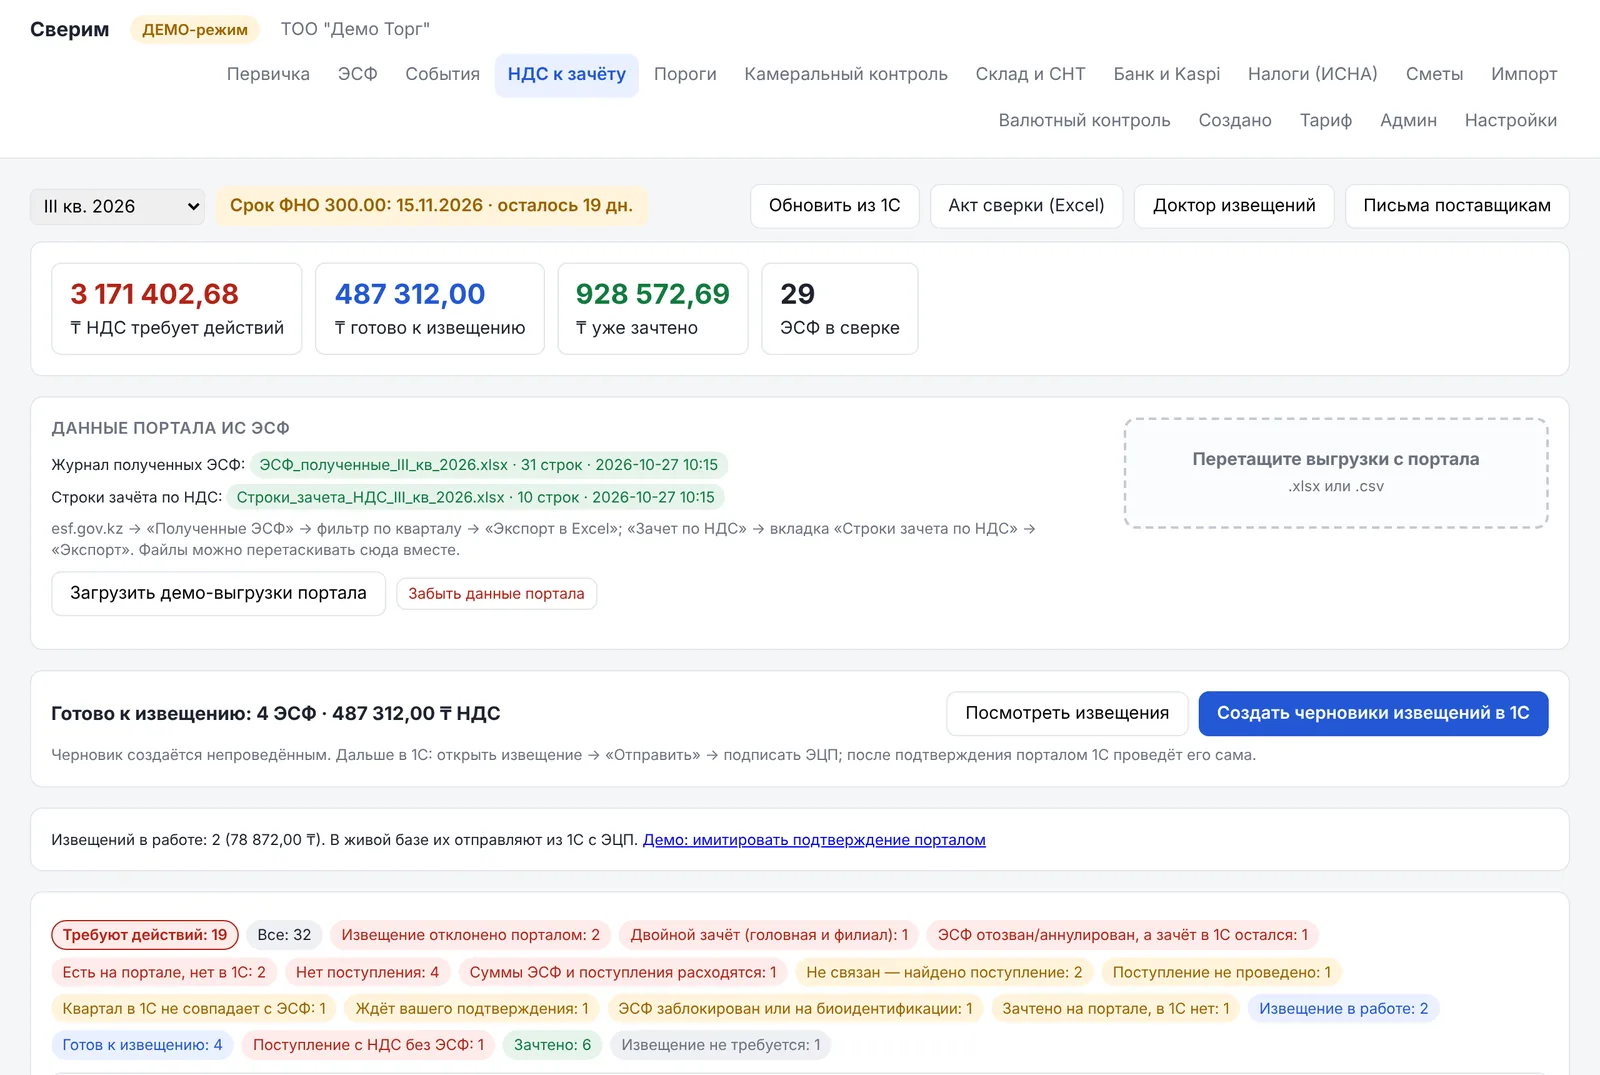Viewport: 1600px width, 1075px height.
Task: Click Посмотреть извещения button
Action: (x=1067, y=713)
